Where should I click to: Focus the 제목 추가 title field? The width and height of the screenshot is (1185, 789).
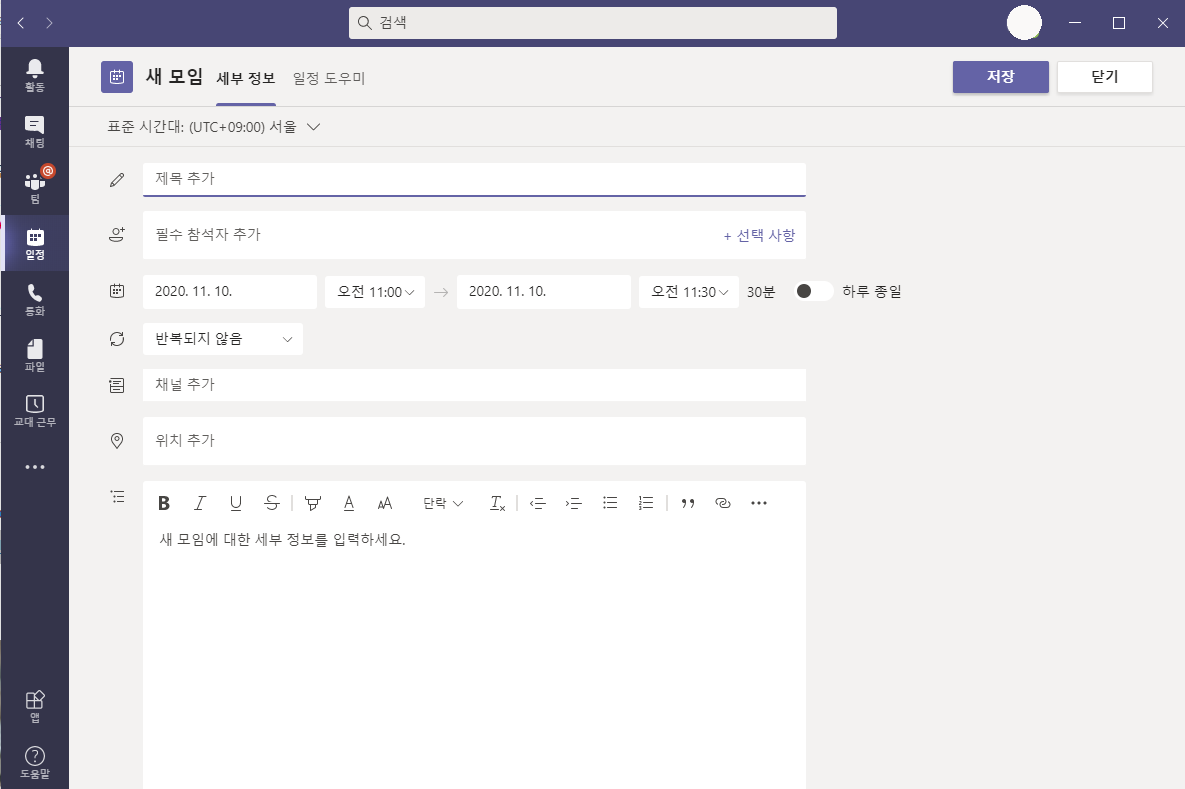pyautogui.click(x=475, y=179)
